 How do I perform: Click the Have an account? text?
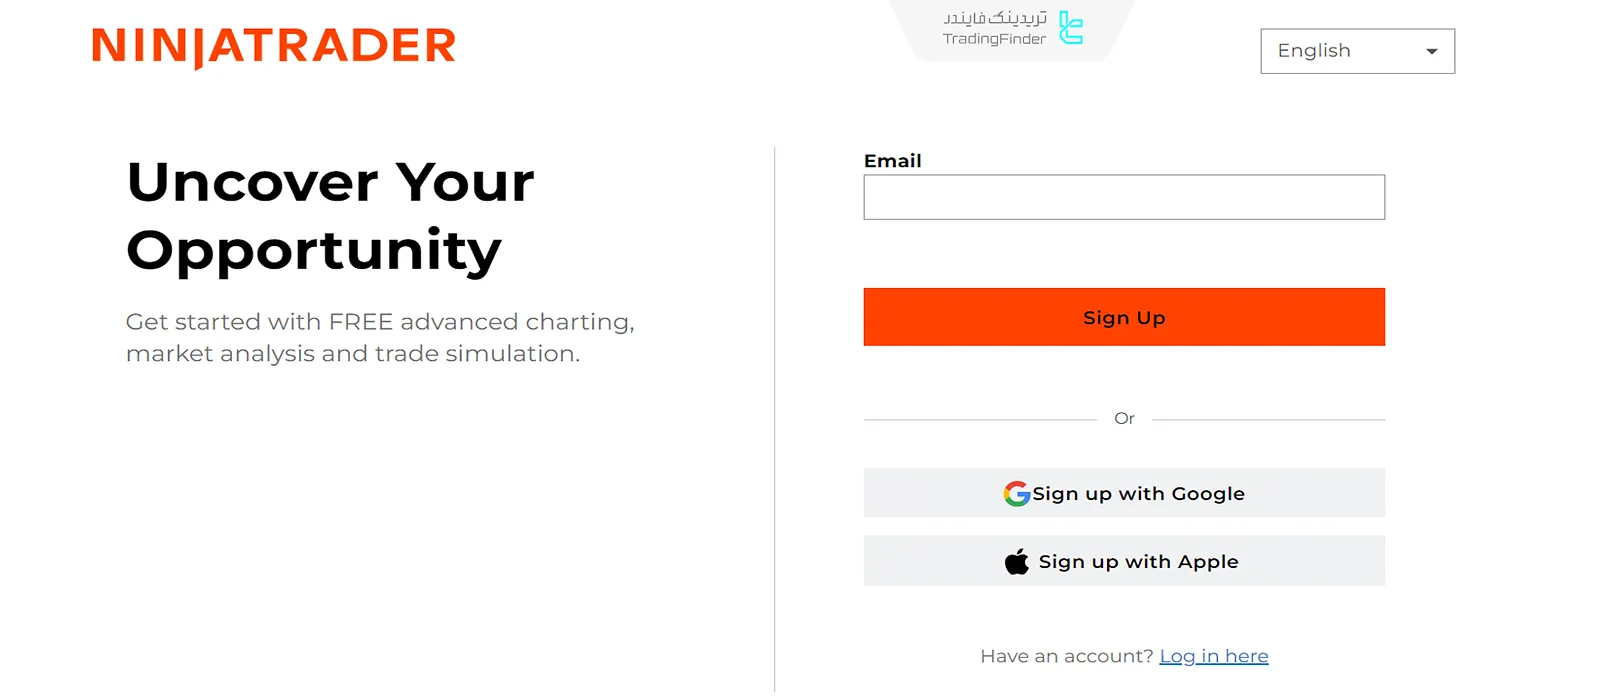[x=1066, y=656]
